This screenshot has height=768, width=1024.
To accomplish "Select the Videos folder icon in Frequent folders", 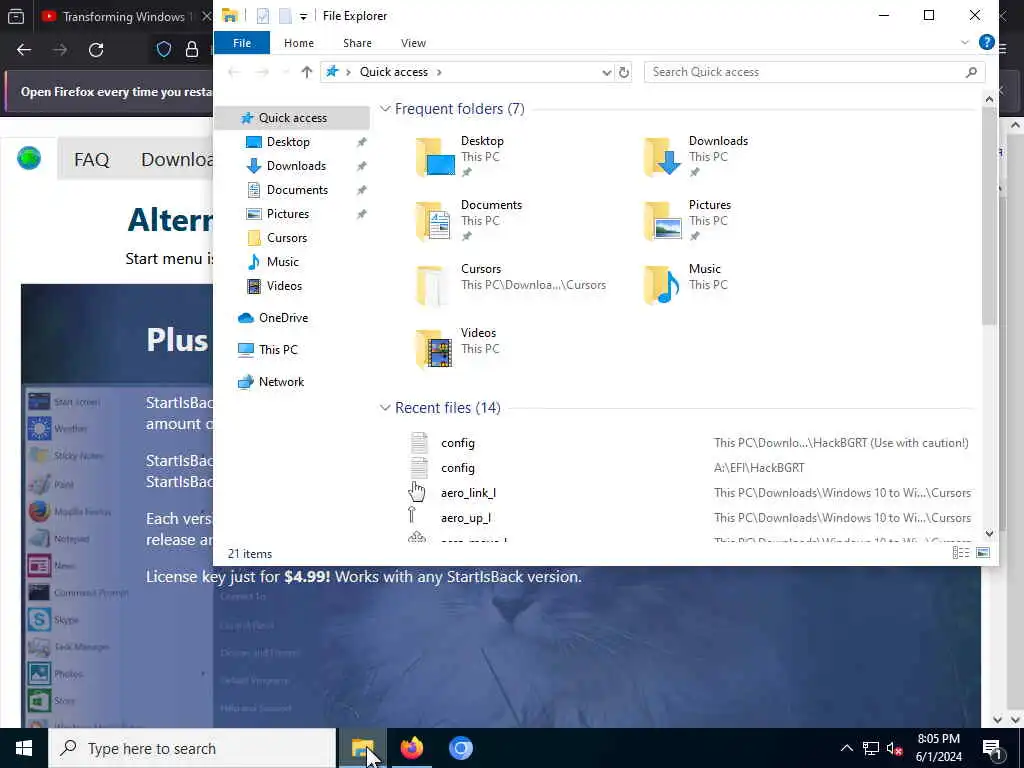I will point(435,349).
